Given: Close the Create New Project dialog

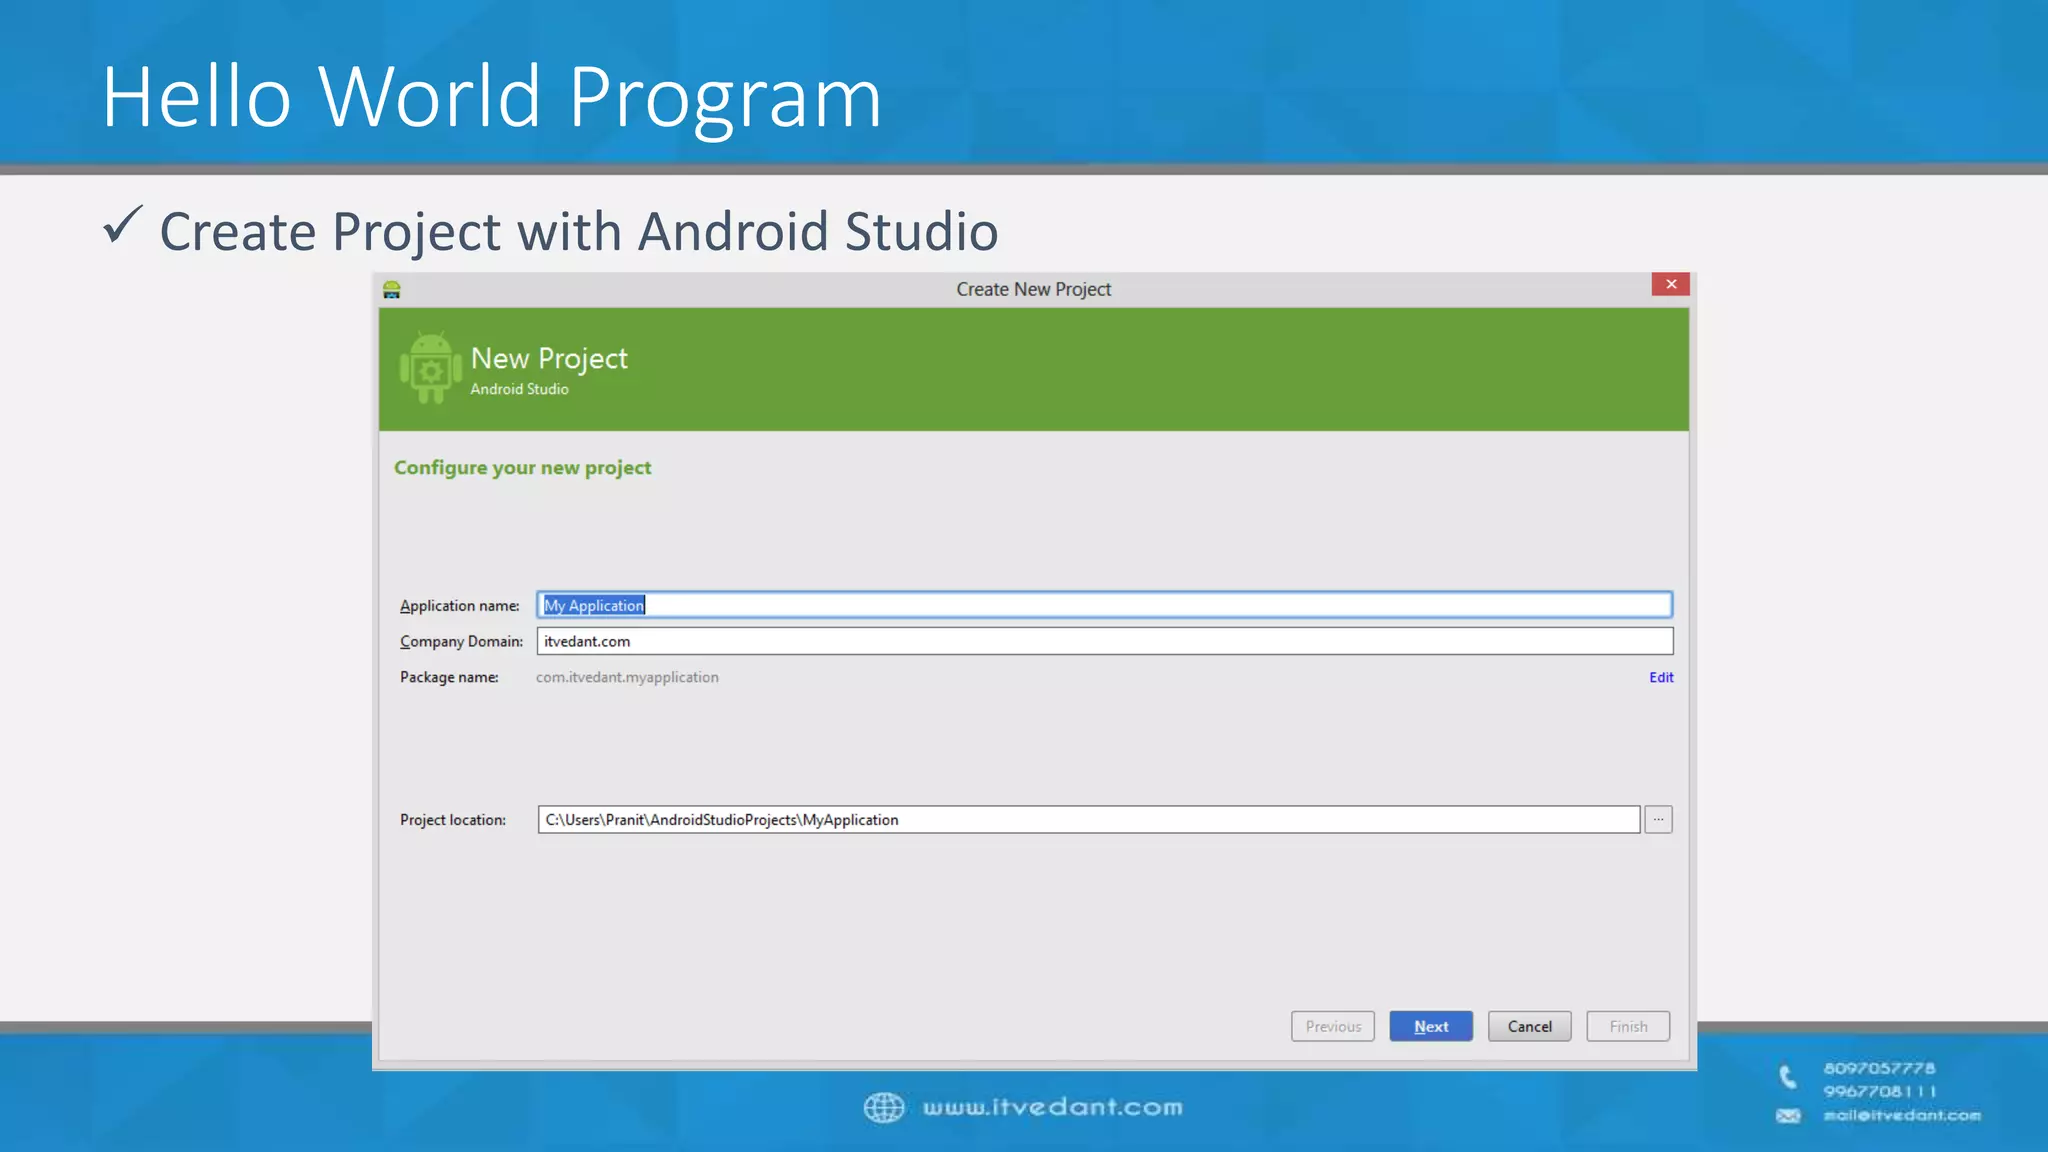Looking at the screenshot, I should pyautogui.click(x=1670, y=284).
